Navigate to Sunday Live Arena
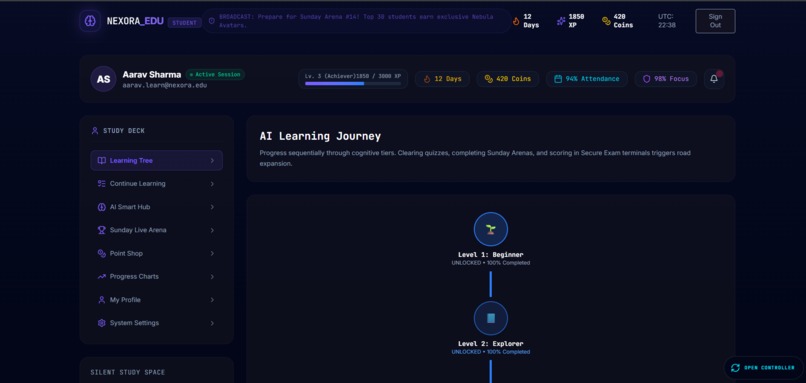 (x=156, y=230)
